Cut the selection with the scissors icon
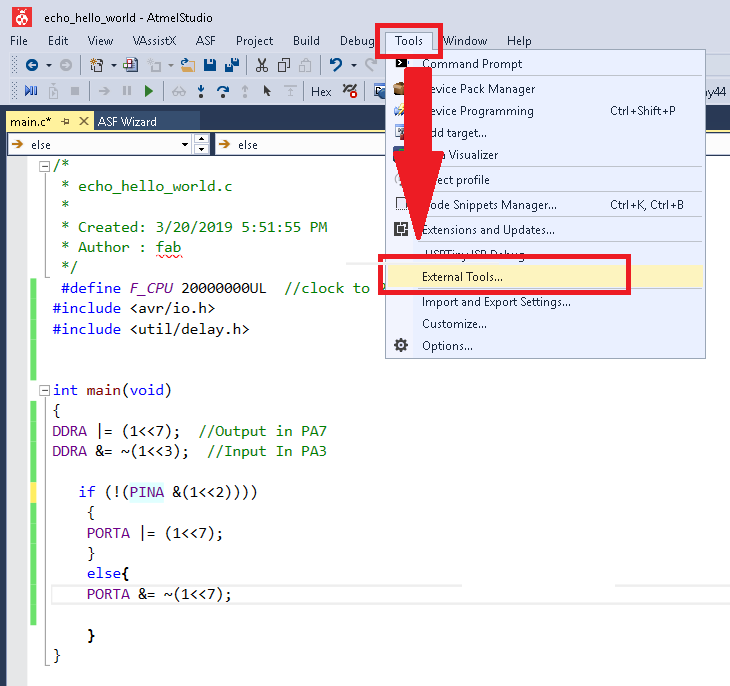Screen dimensions: 730x686 tap(262, 65)
